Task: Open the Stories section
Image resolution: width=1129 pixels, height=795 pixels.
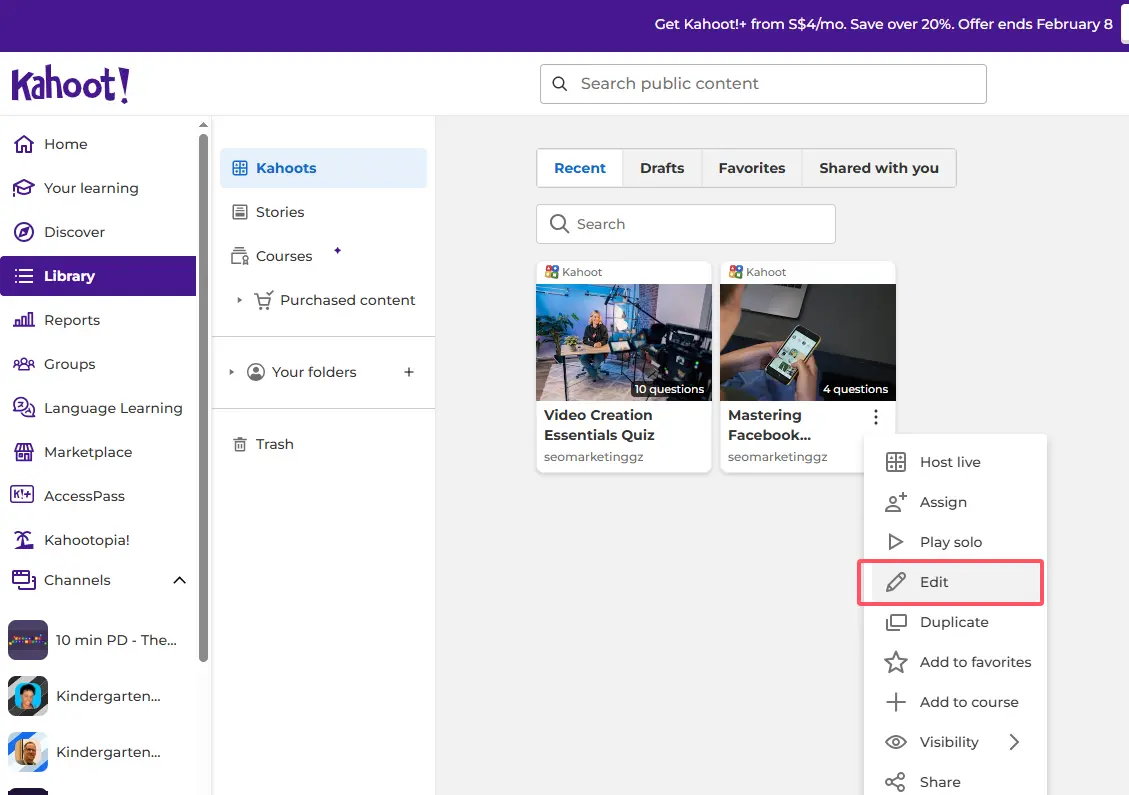Action: [x=279, y=212]
